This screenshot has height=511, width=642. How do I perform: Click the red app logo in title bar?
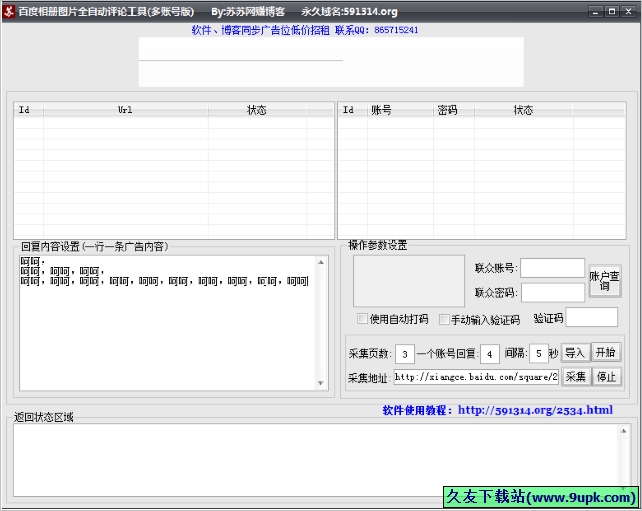pos(8,11)
